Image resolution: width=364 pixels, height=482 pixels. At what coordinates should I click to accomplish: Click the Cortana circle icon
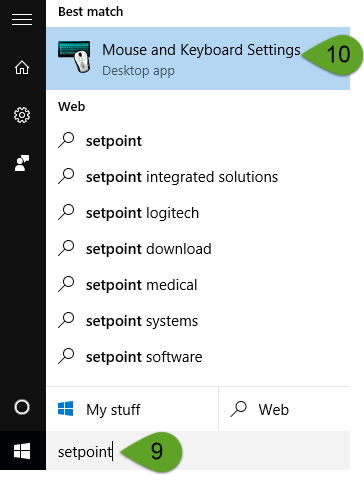coord(22,407)
